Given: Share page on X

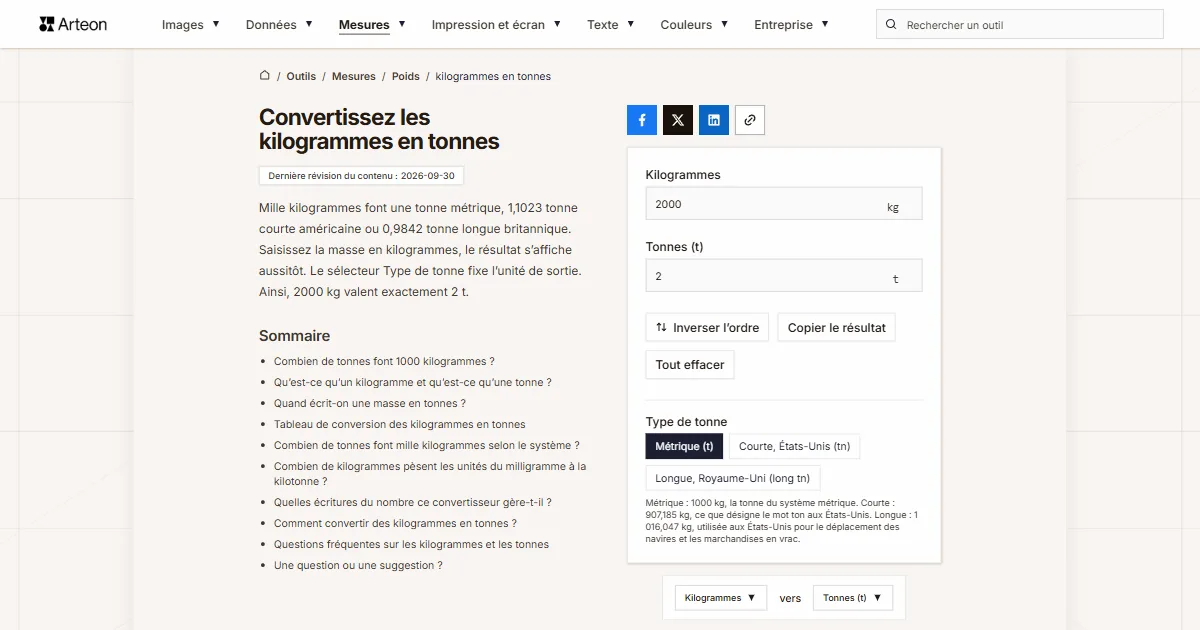Looking at the screenshot, I should (678, 120).
